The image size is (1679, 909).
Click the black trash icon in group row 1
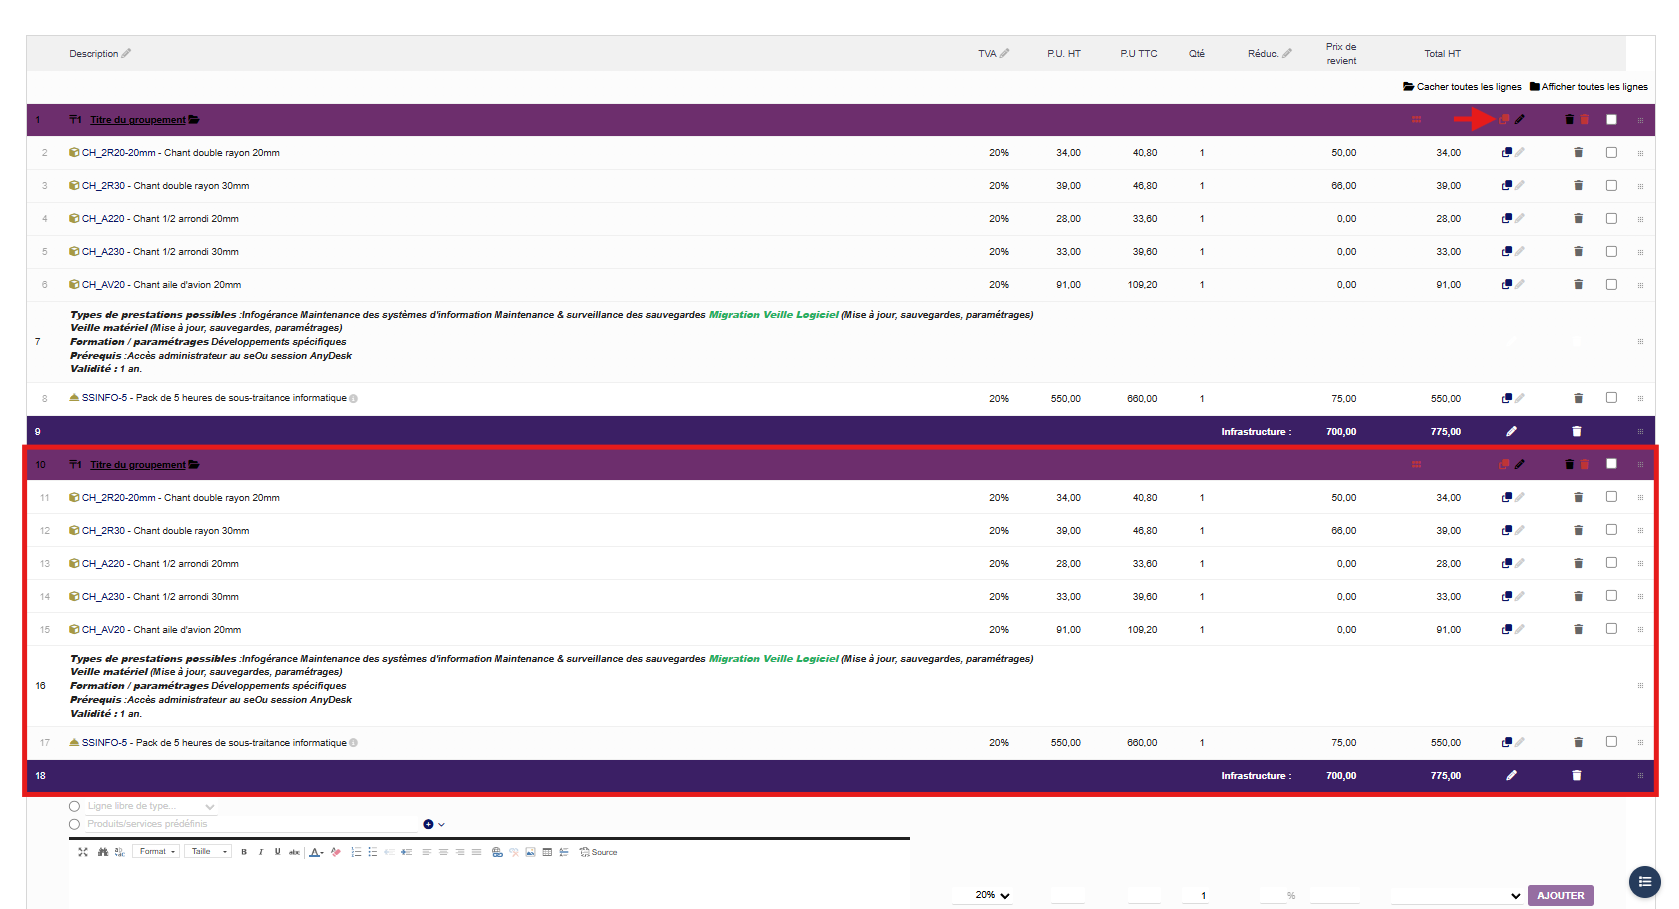point(1570,120)
